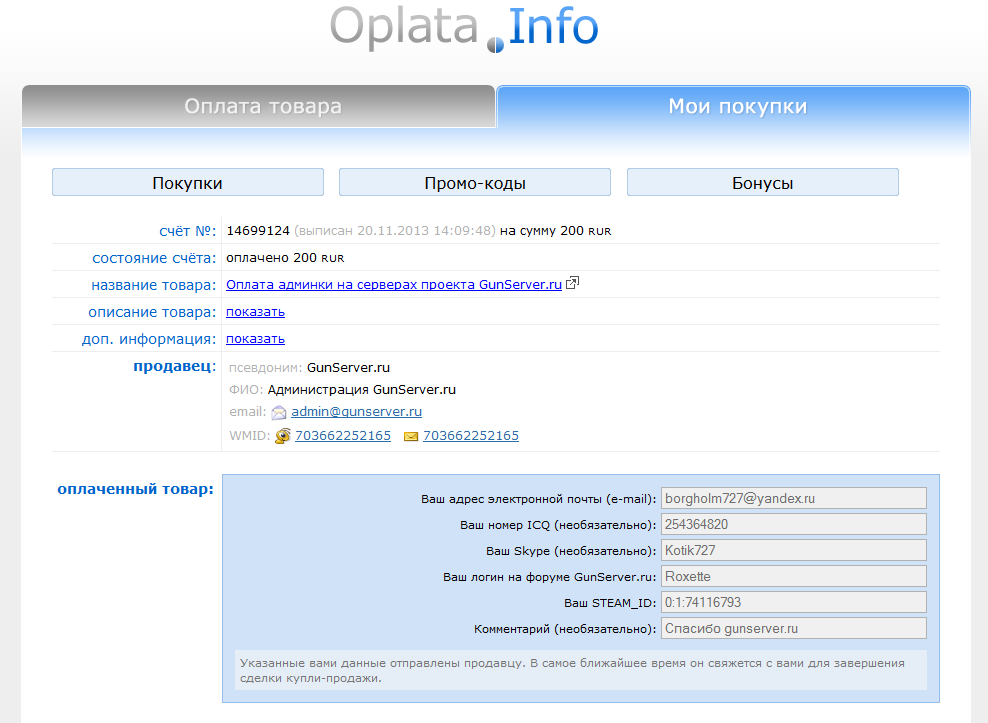Click the yellow message envelope icon near WMID
Viewport: 988px width, 723px height.
coord(411,437)
